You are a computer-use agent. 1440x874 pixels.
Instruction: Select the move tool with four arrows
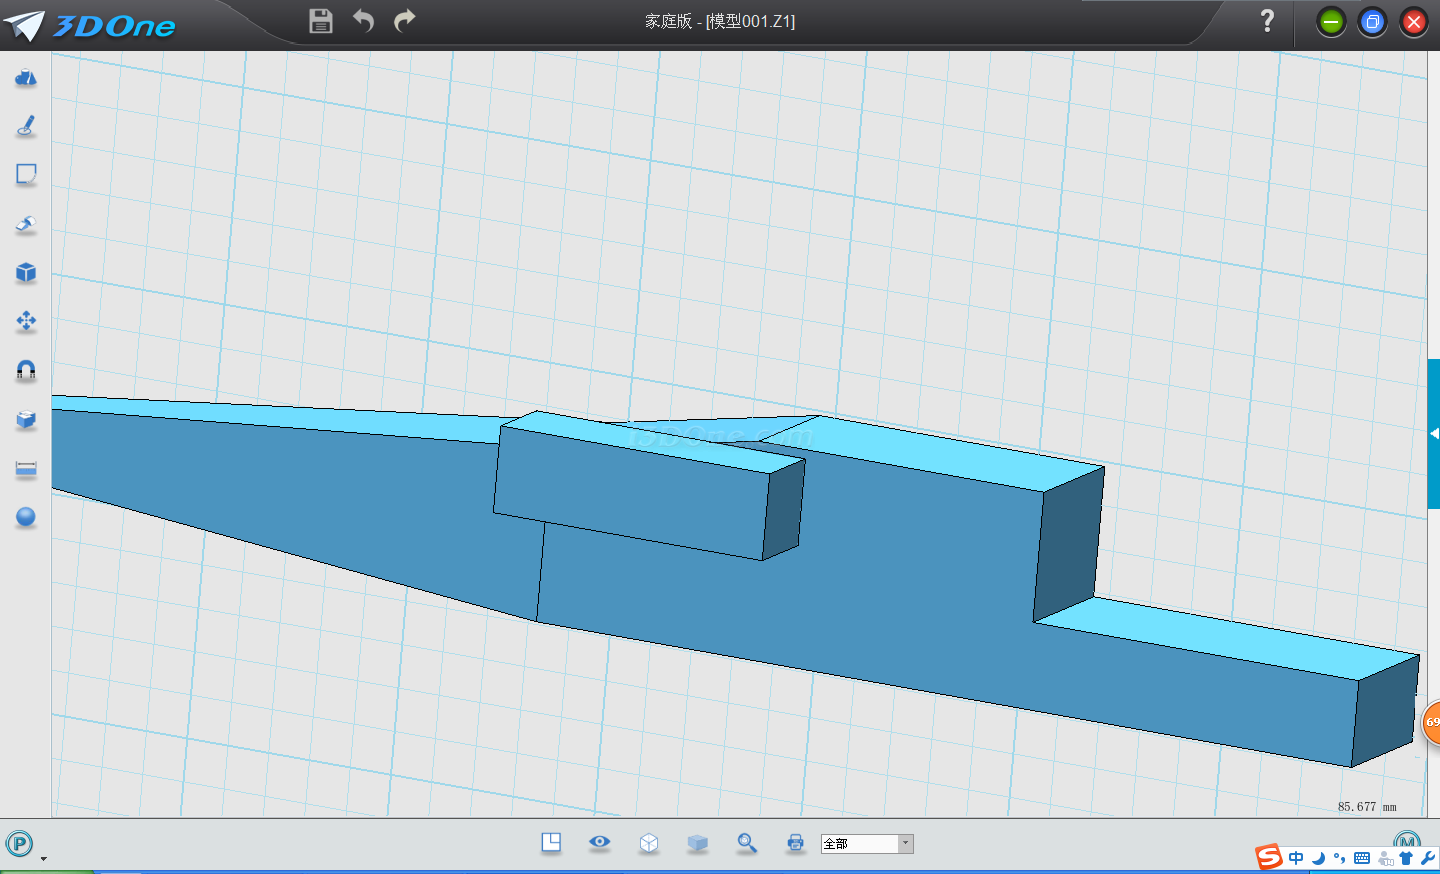pos(26,321)
